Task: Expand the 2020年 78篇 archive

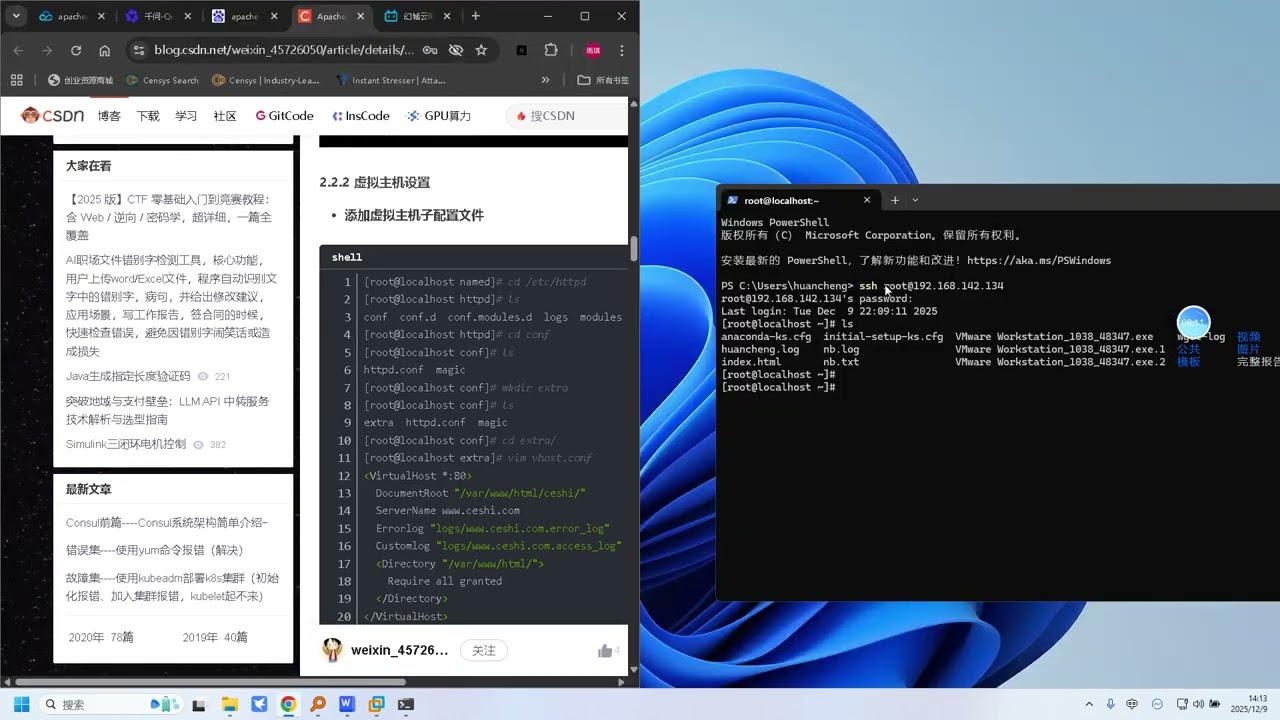Action: point(101,637)
